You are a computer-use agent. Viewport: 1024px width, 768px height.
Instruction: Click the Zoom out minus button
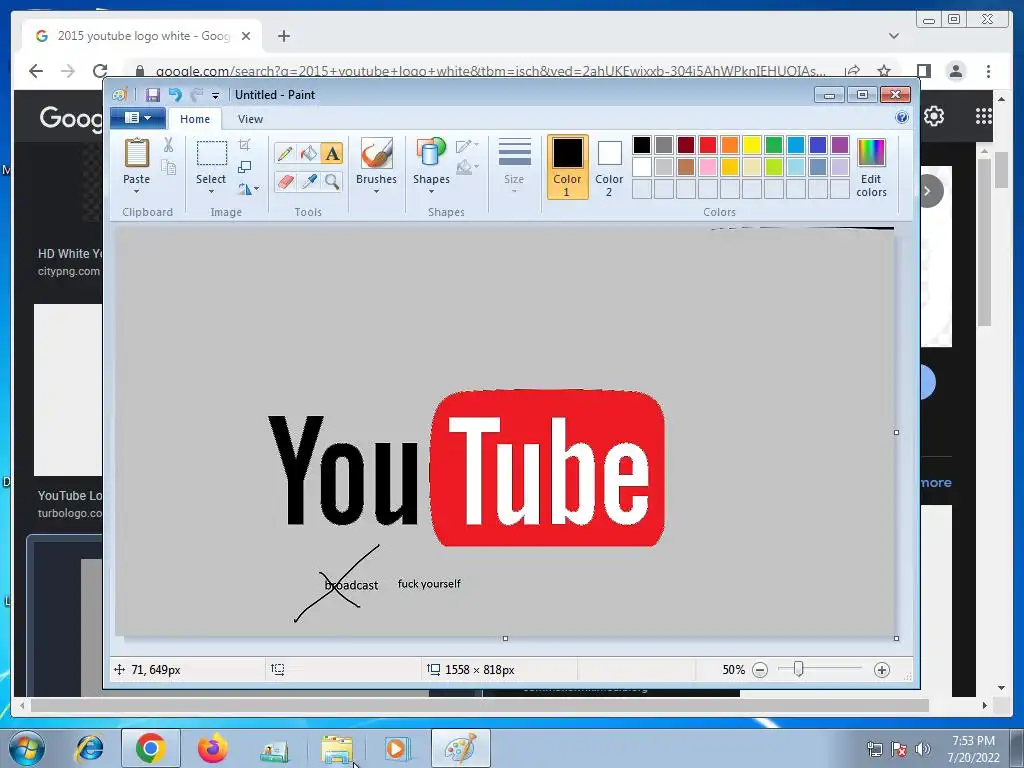pos(760,670)
